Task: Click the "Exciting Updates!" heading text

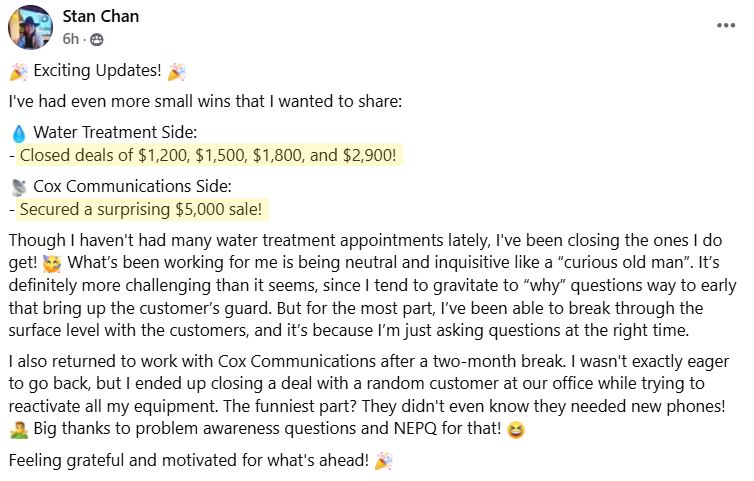Action: coord(98,72)
